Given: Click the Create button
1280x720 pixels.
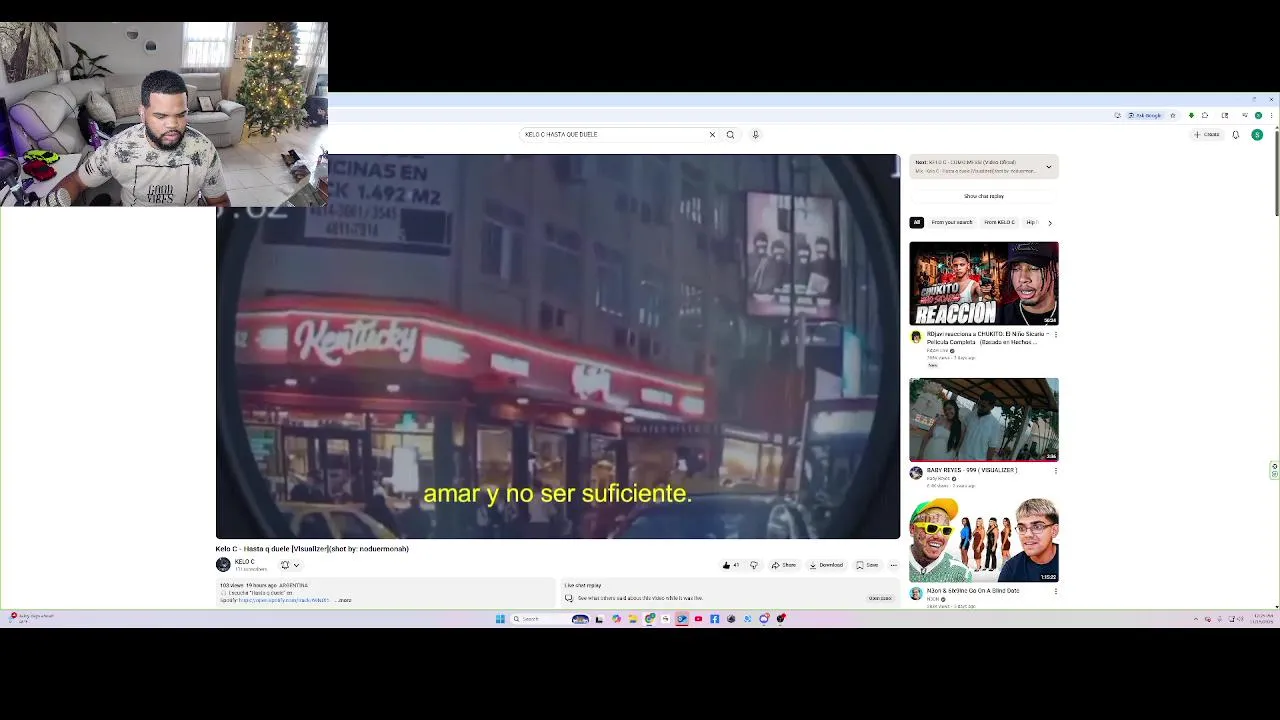Looking at the screenshot, I should pyautogui.click(x=1207, y=134).
